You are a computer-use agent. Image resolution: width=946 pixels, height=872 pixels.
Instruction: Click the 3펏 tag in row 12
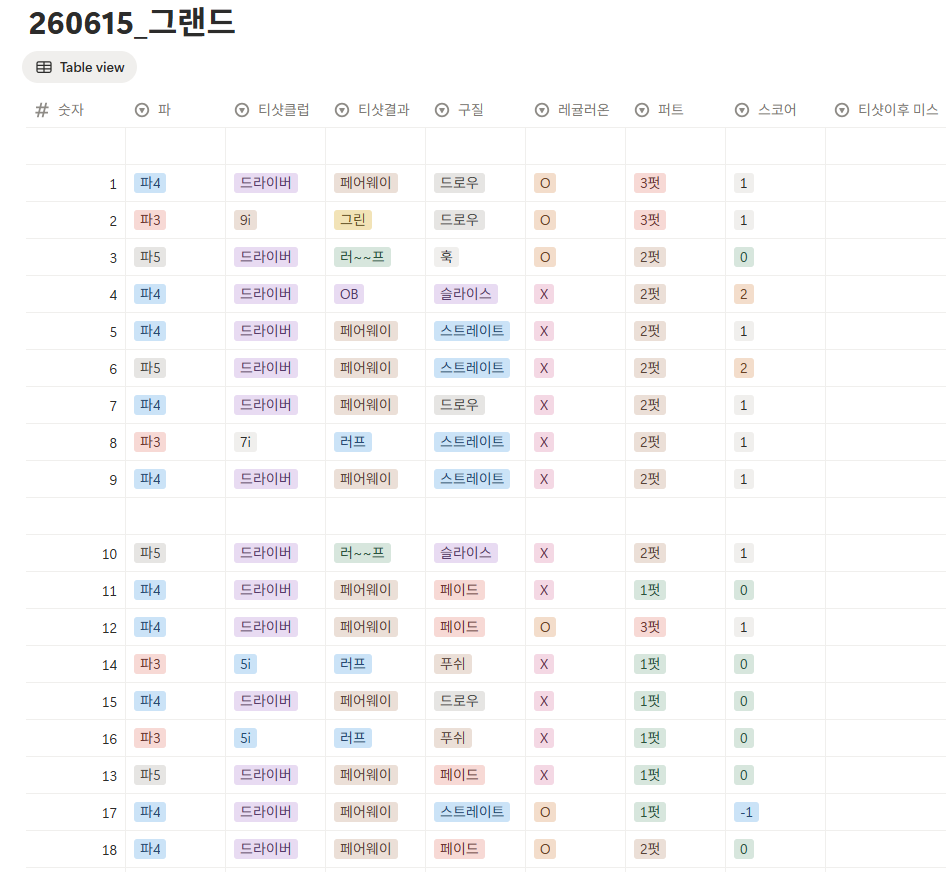tap(650, 627)
